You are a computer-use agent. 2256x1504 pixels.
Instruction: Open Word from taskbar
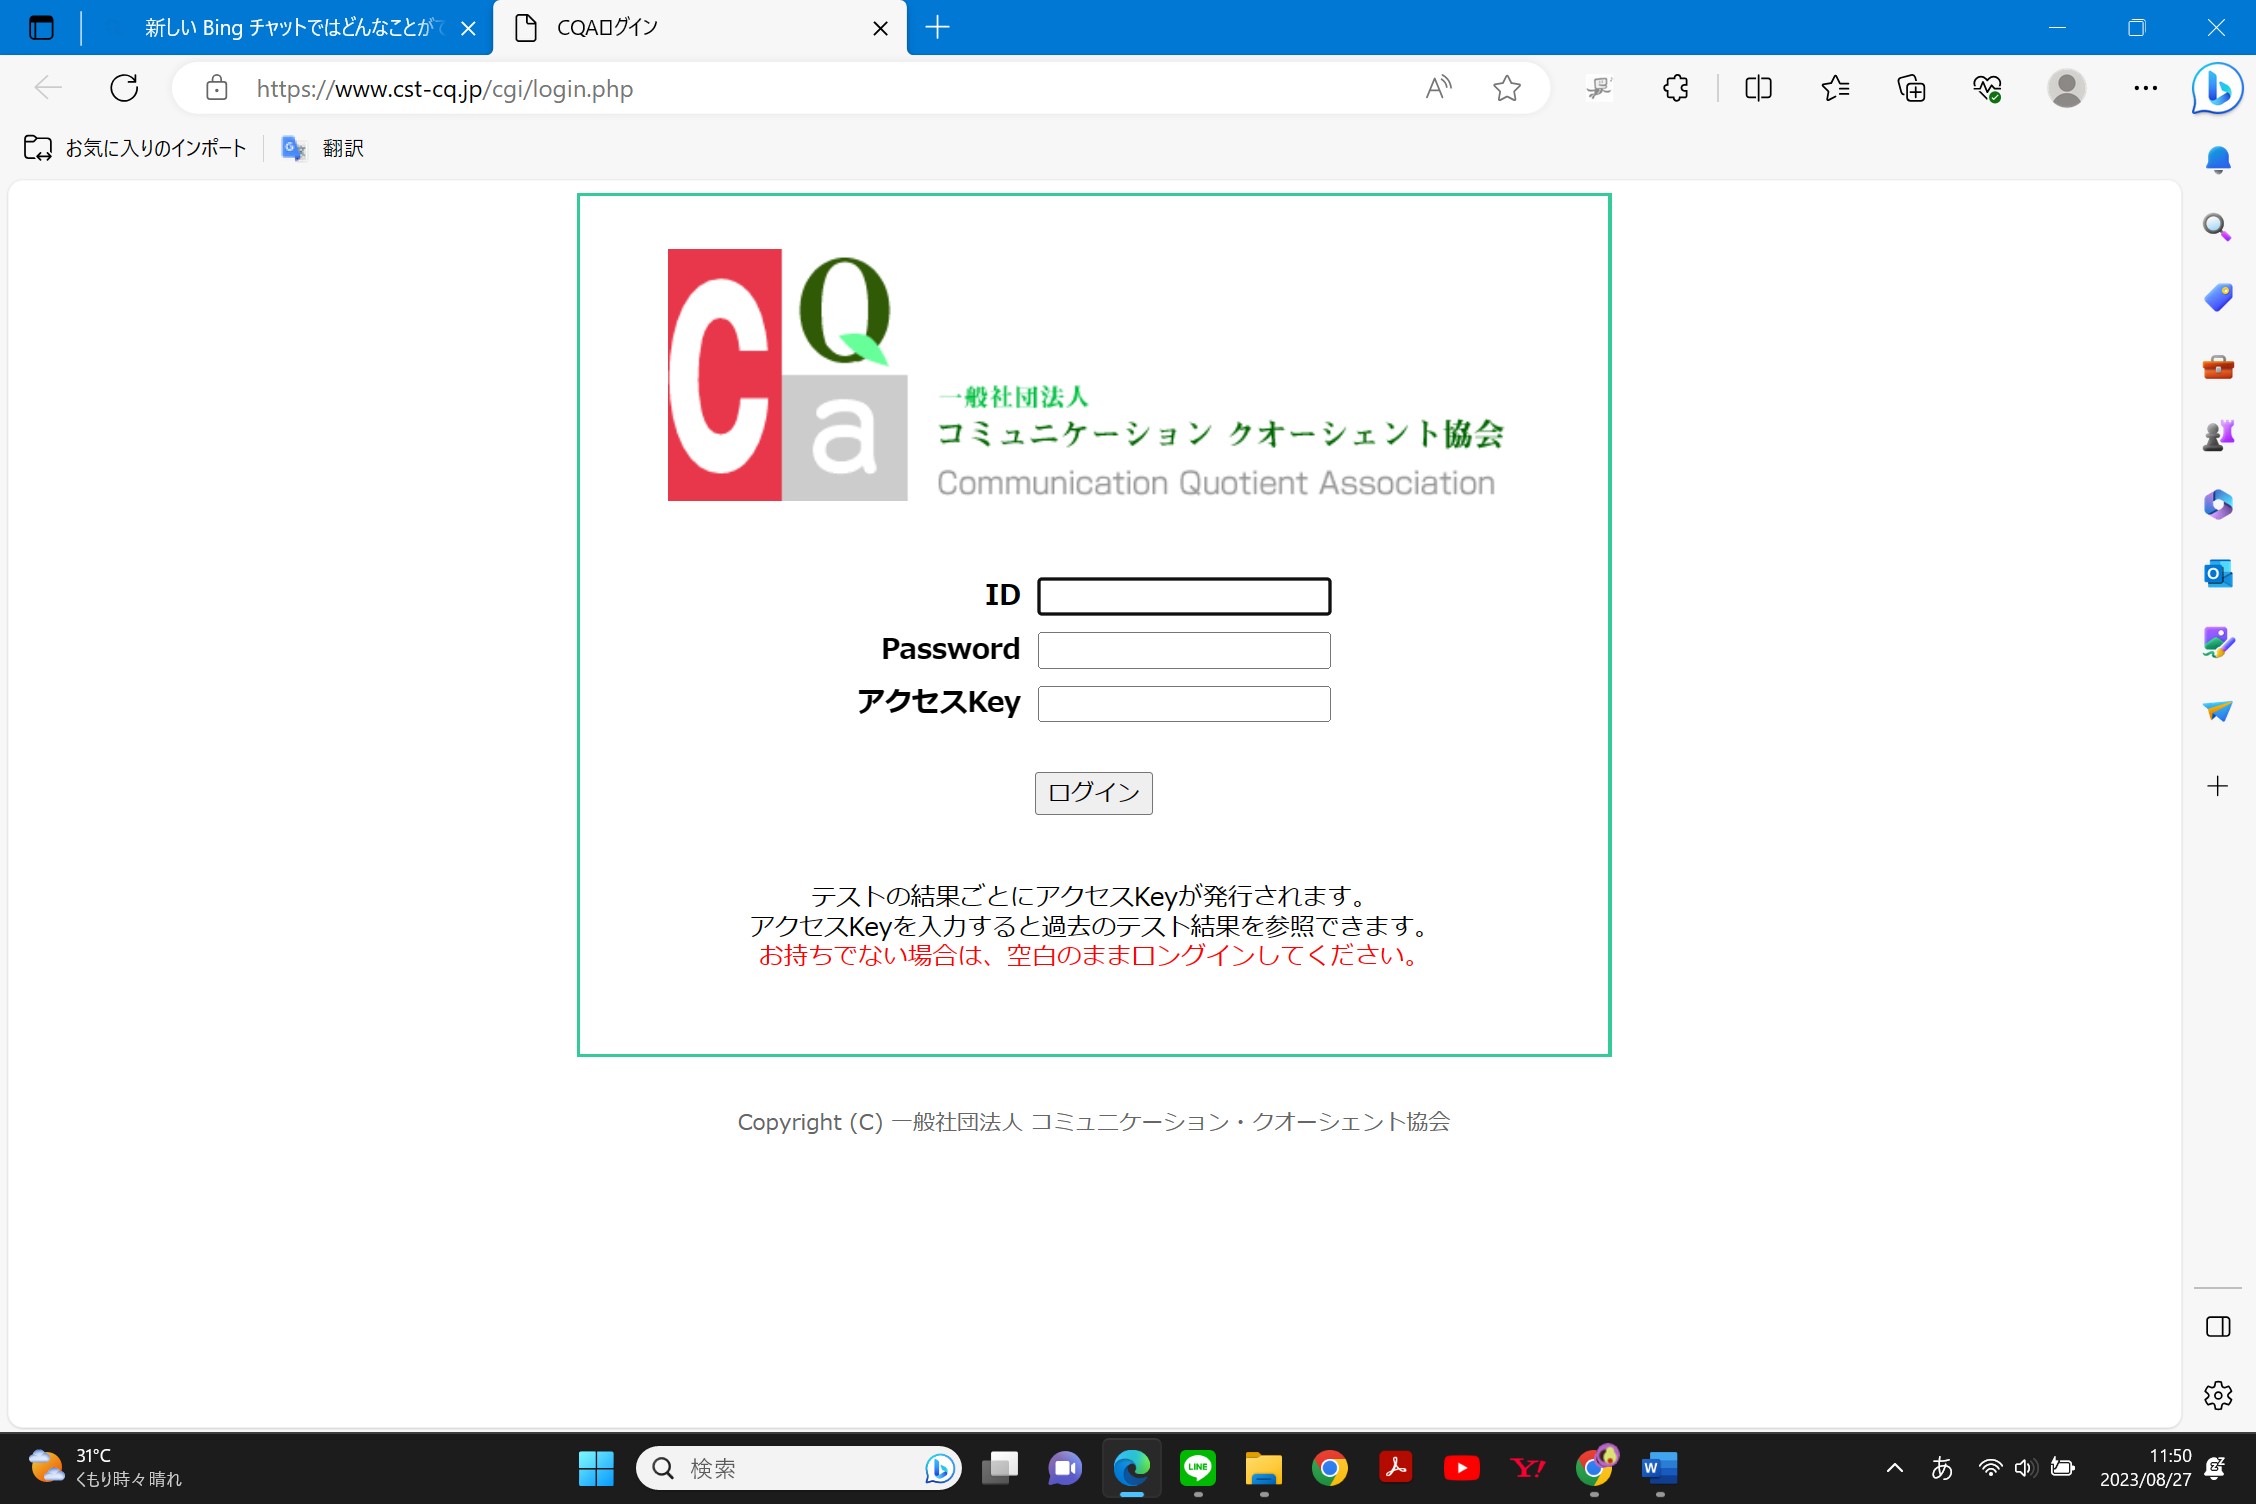pyautogui.click(x=1659, y=1468)
